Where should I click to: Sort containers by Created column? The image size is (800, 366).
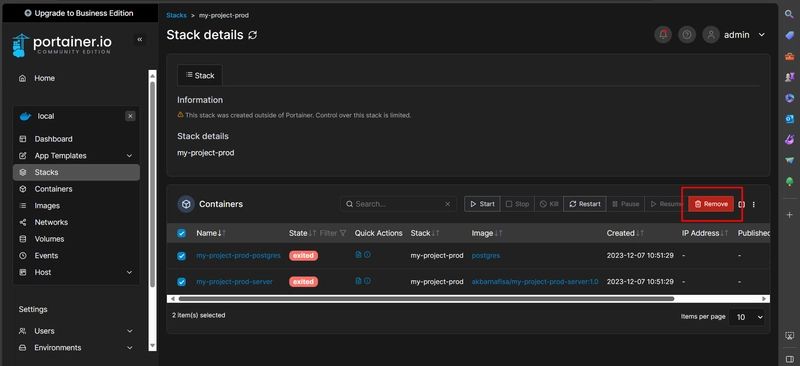coord(625,233)
